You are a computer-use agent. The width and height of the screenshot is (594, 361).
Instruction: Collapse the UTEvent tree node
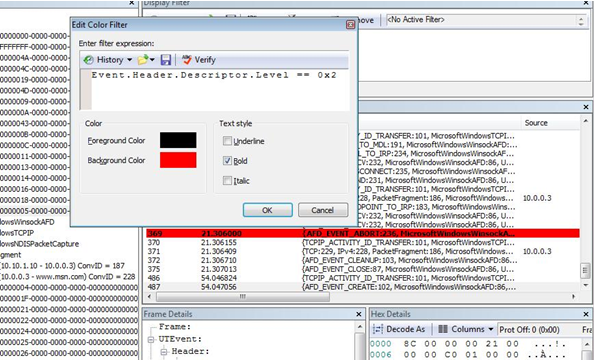click(x=151, y=339)
